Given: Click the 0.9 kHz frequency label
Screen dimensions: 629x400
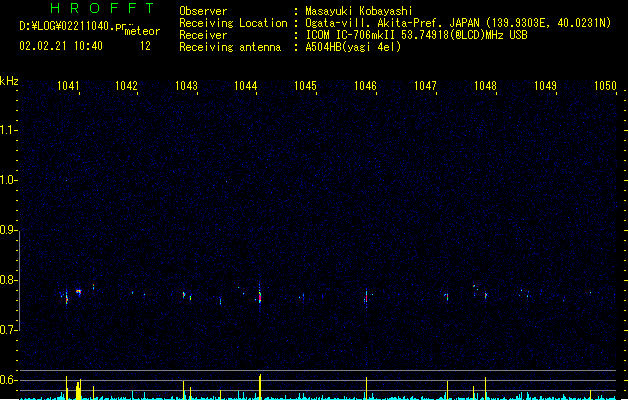Looking at the screenshot, I should tap(8, 230).
